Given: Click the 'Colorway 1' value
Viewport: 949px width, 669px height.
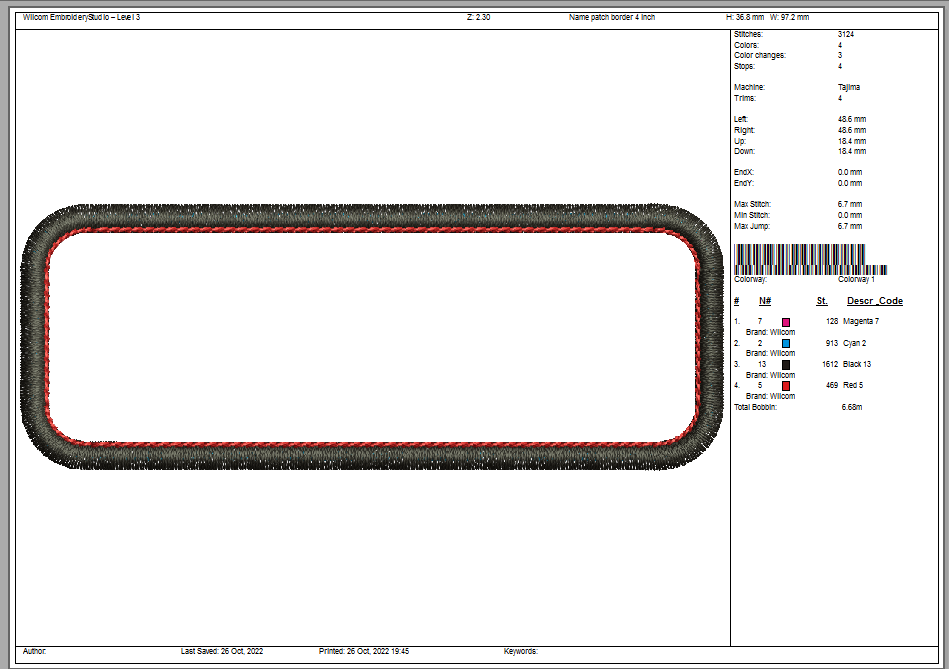Looking at the screenshot, I should pos(856,280).
